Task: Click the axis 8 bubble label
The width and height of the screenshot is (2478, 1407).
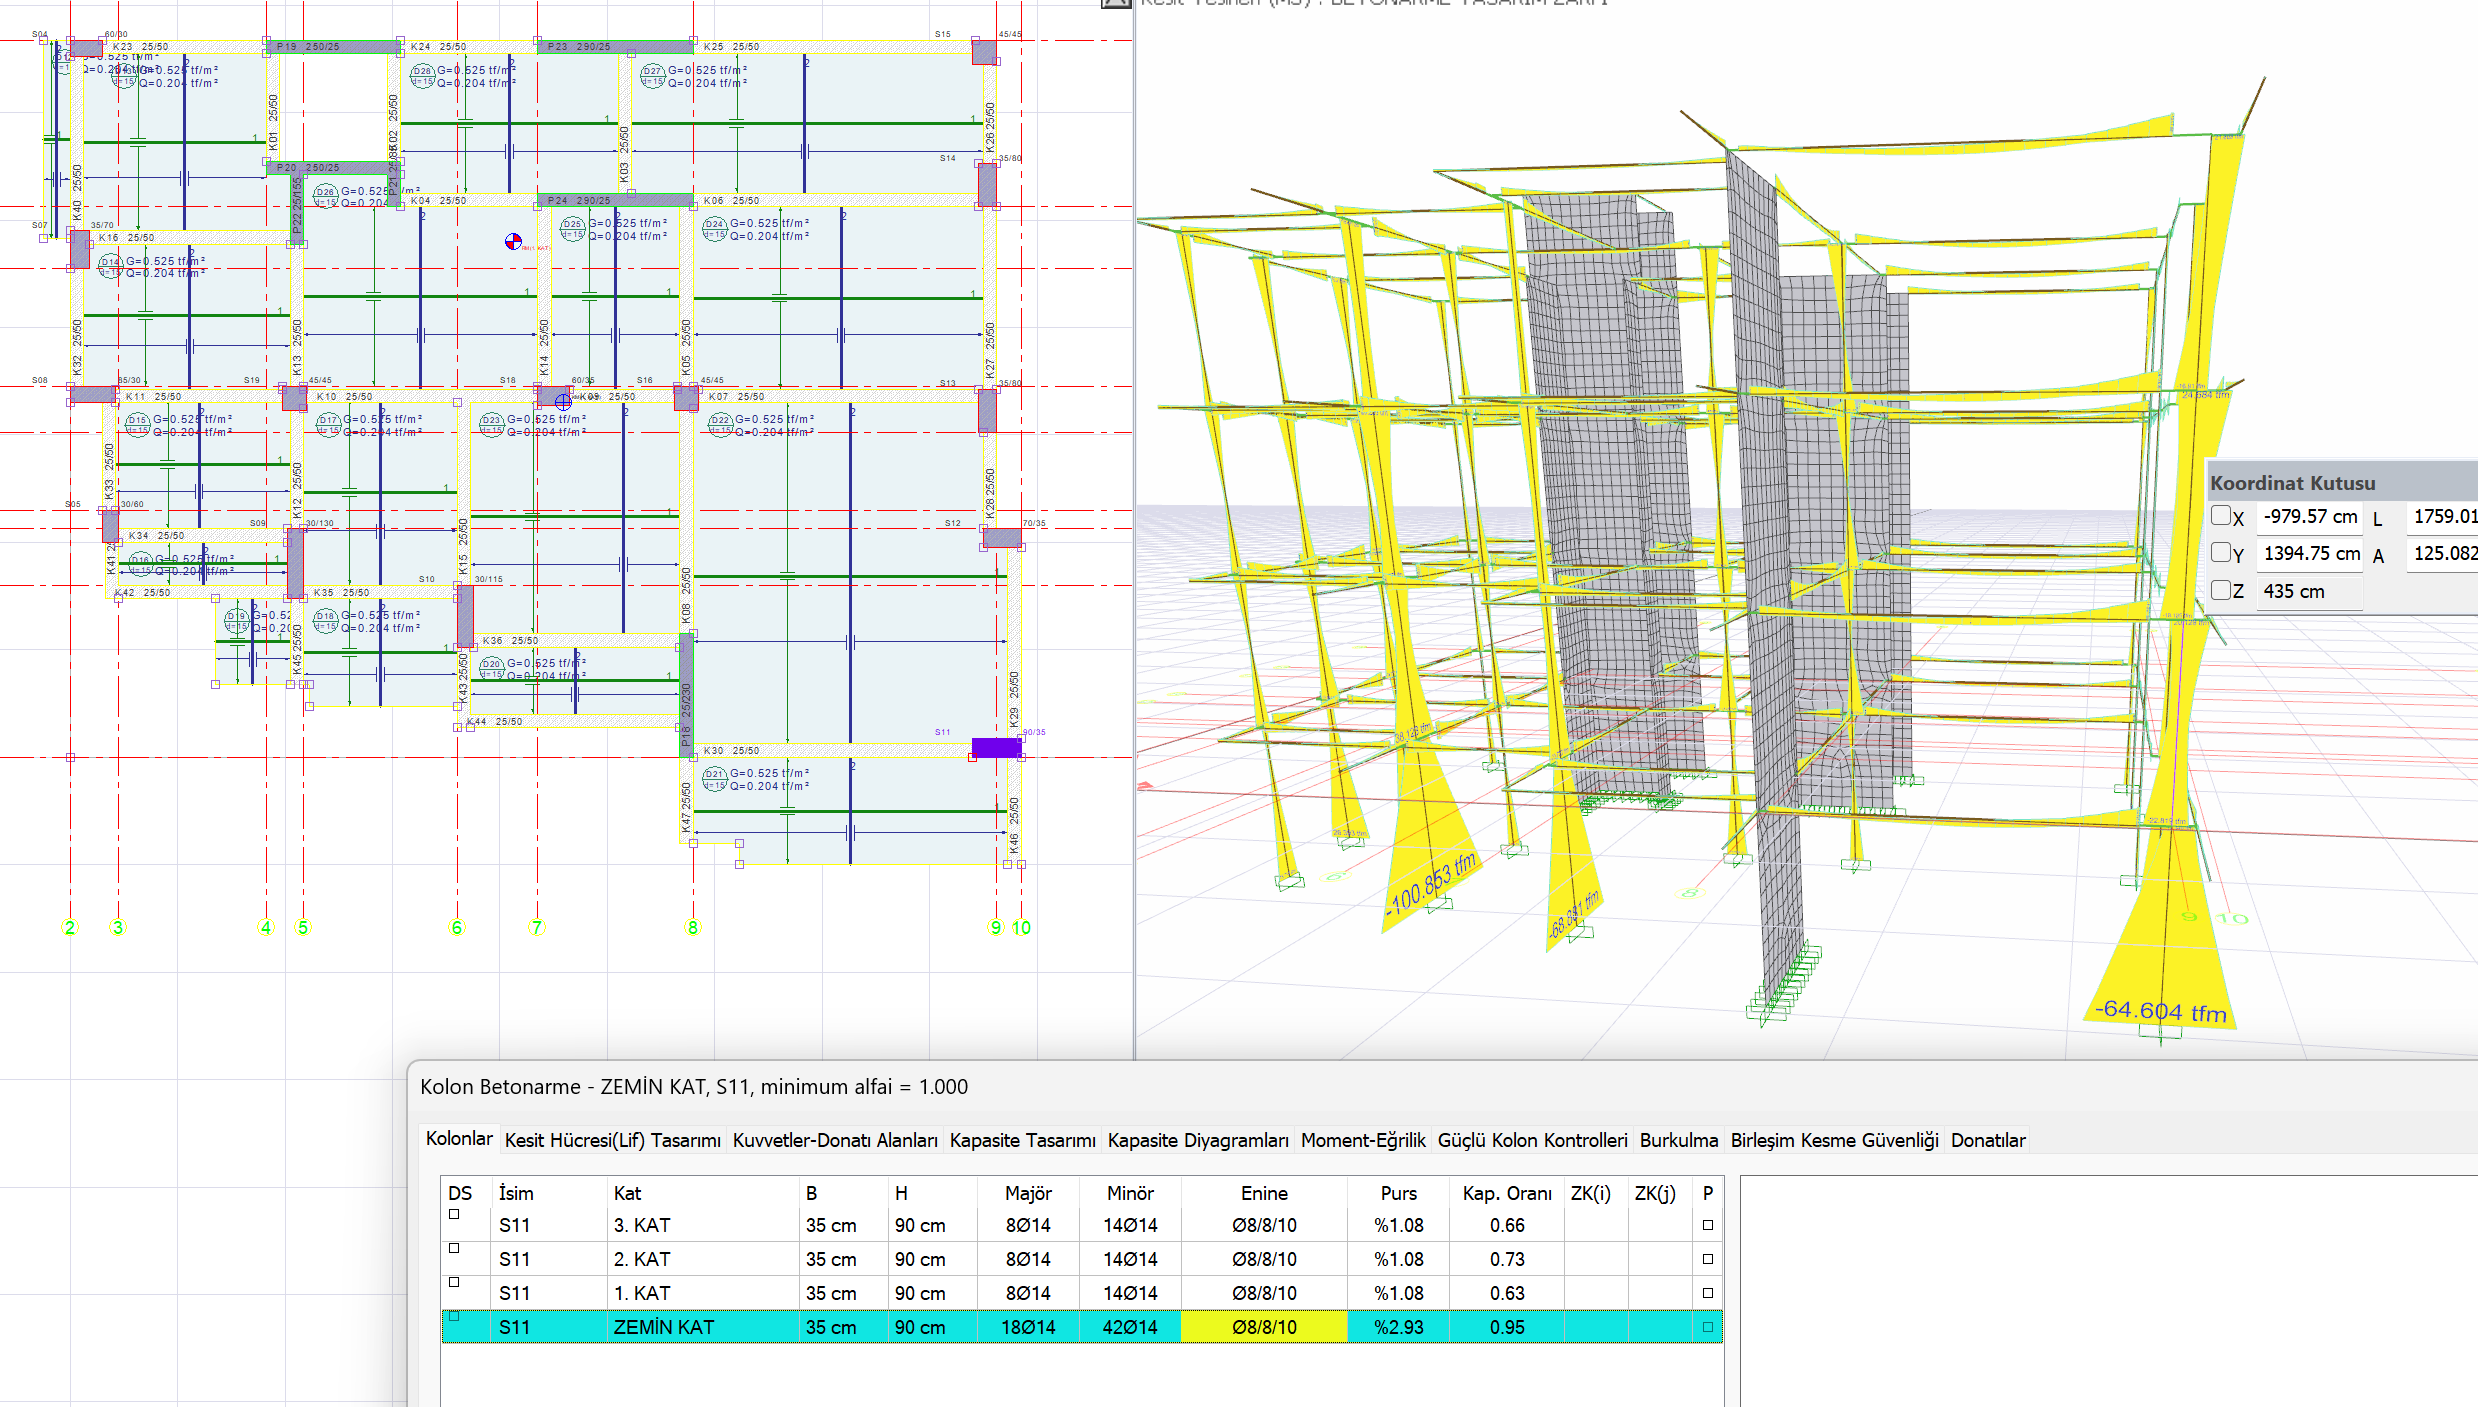Action: pyautogui.click(x=692, y=927)
